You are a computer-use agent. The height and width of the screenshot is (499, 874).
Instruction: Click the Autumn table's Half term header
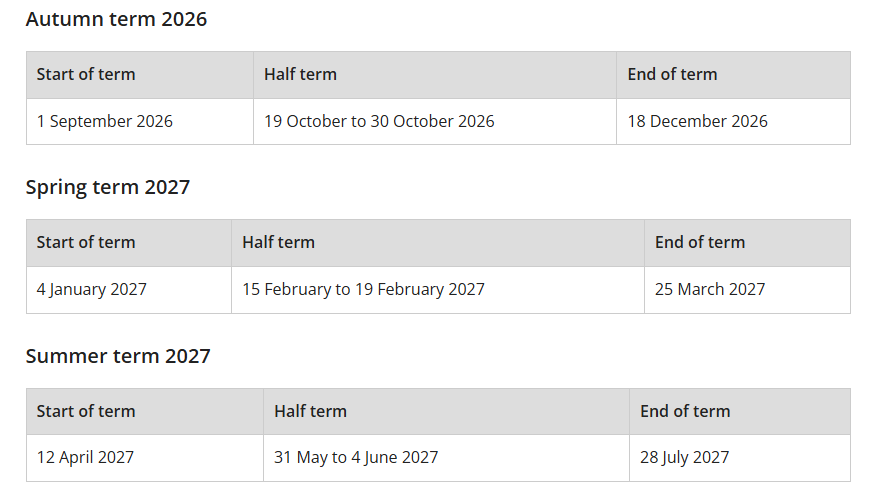tap(300, 74)
